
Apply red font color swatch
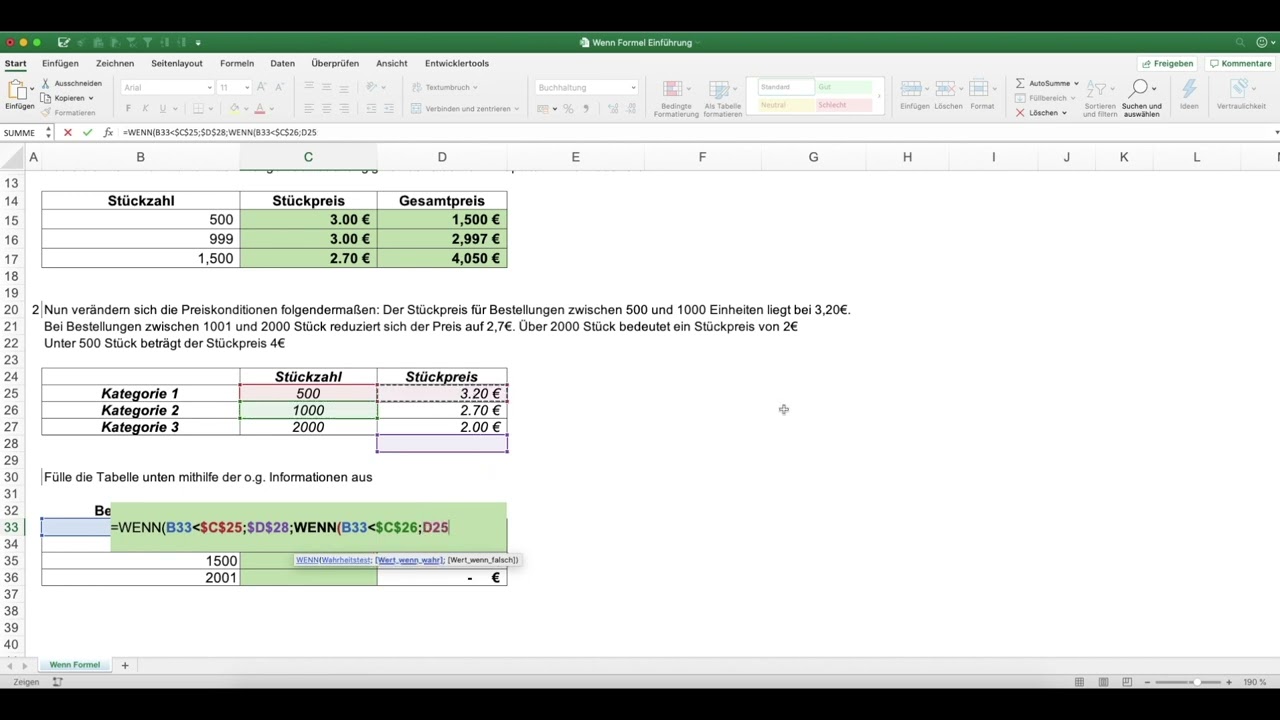point(259,108)
